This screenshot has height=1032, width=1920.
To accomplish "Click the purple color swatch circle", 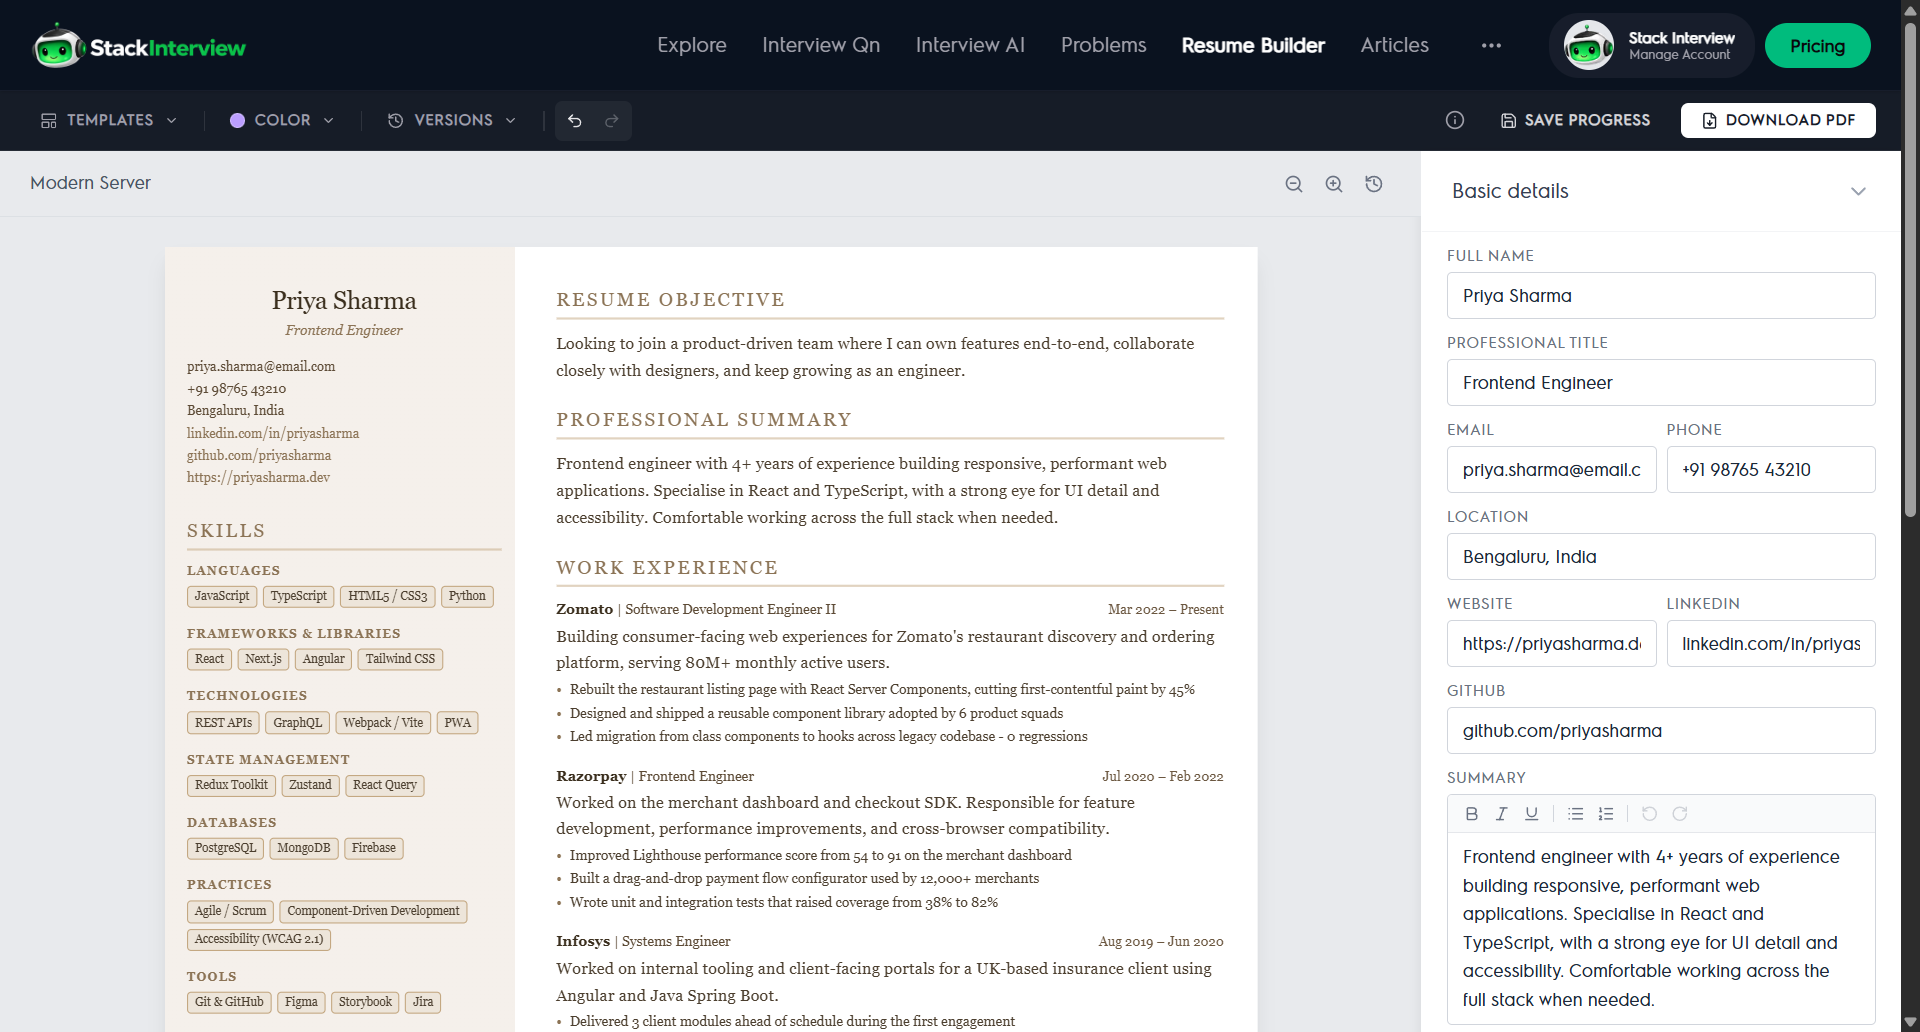I will (237, 120).
